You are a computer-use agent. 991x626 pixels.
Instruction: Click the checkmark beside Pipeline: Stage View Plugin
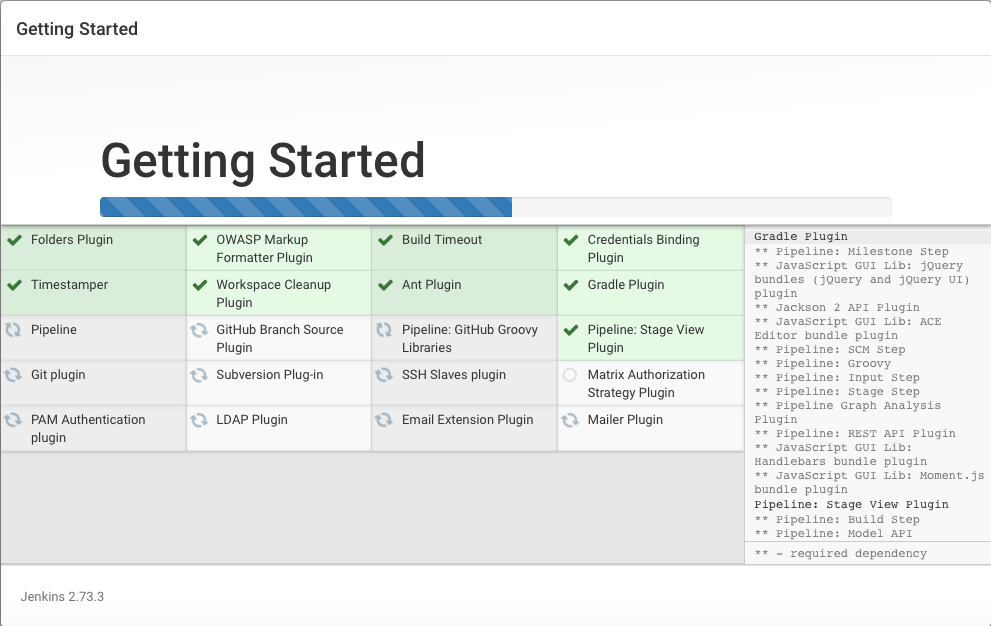coord(571,330)
